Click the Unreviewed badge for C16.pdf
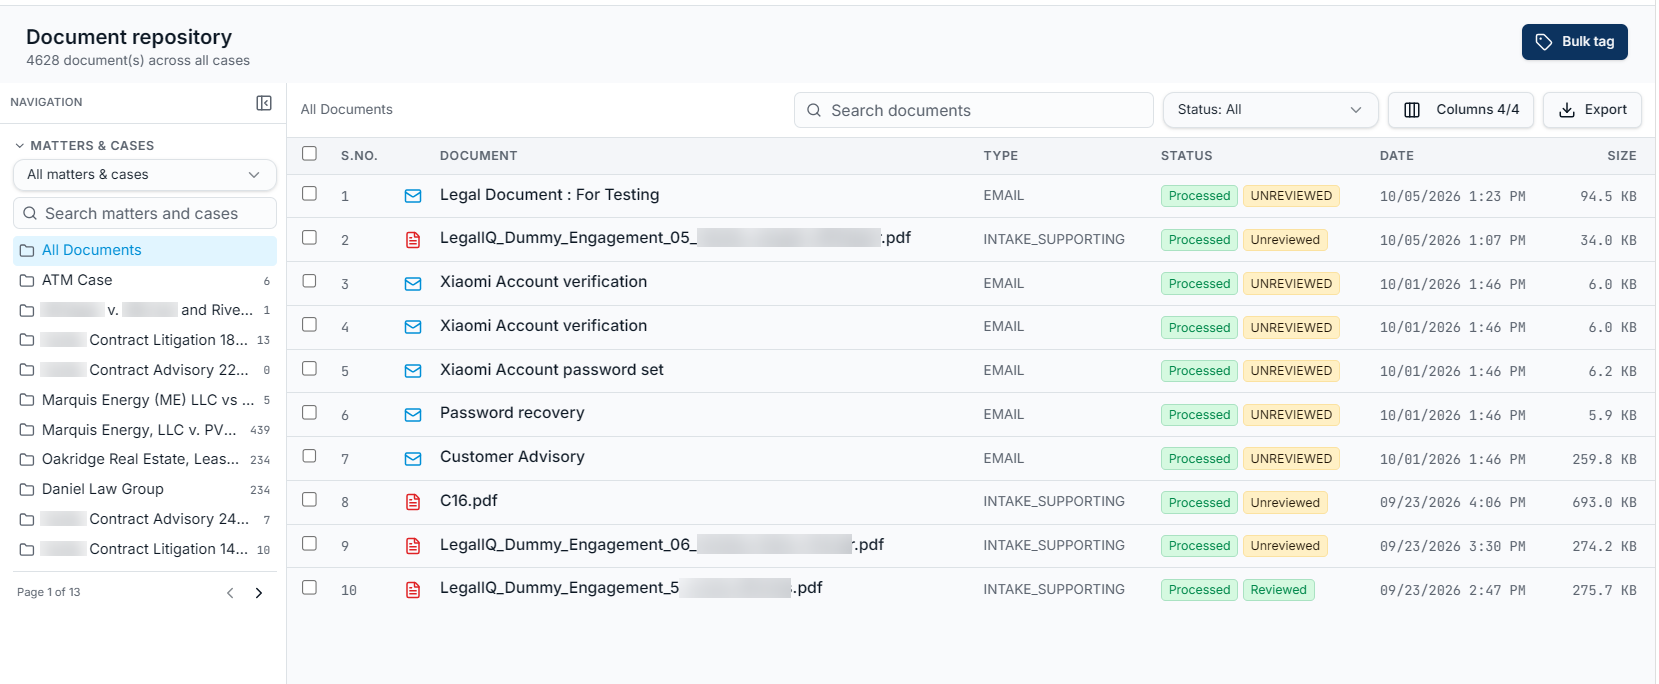 (x=1285, y=502)
